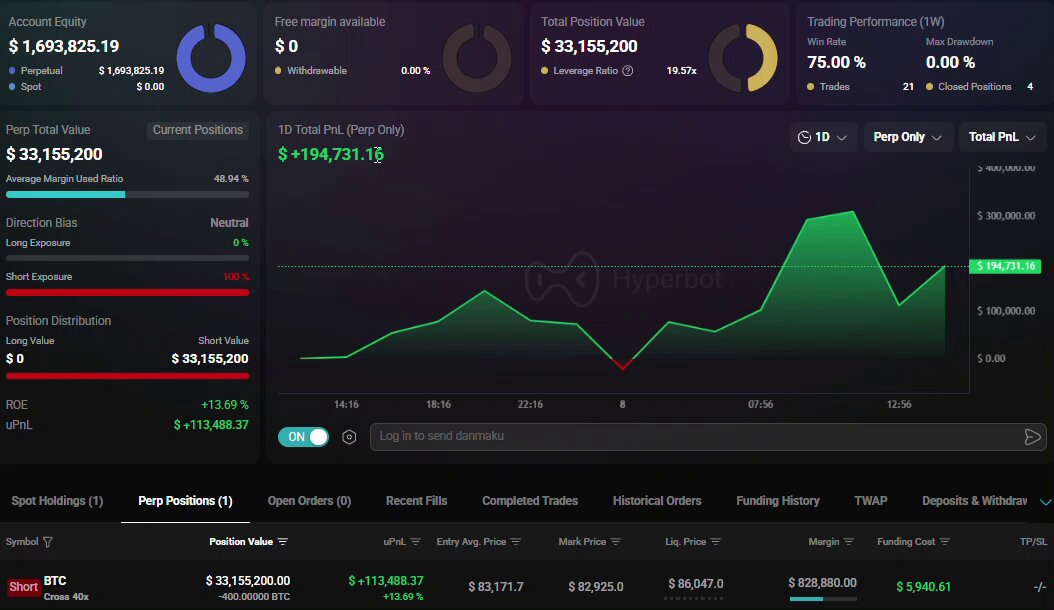This screenshot has height=610, width=1054.
Task: Click the BTC symbol in the positions row
Action: point(55,580)
